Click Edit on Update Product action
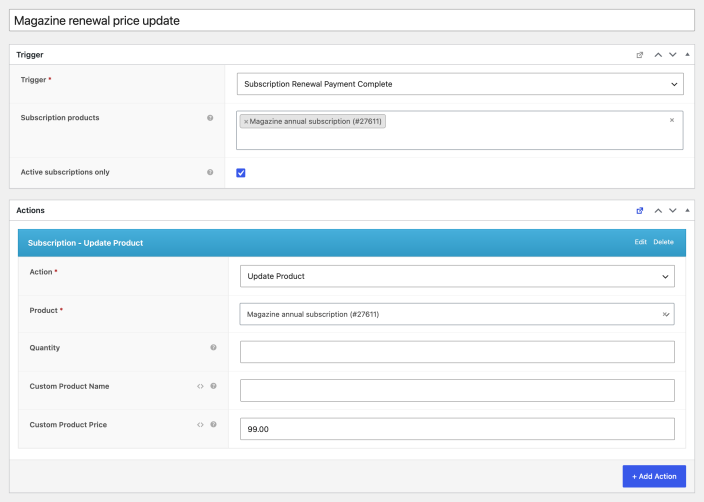Viewport: 704px width, 502px height. [640, 242]
